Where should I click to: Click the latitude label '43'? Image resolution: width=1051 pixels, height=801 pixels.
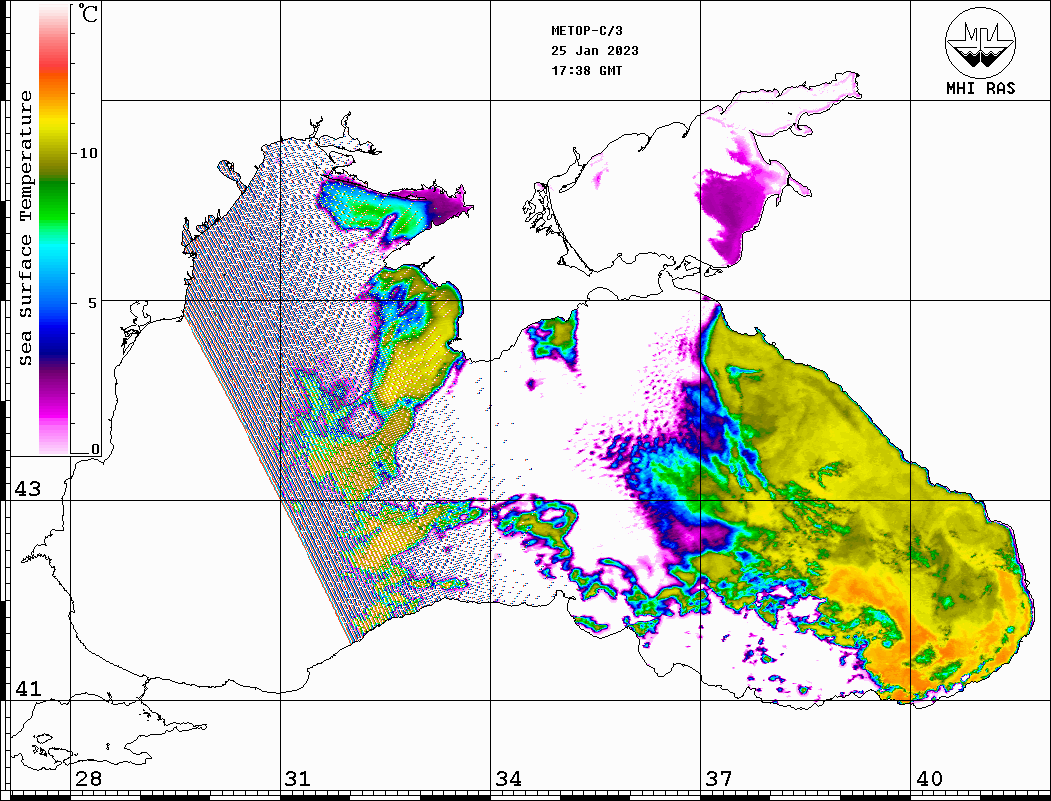[x=27, y=489]
